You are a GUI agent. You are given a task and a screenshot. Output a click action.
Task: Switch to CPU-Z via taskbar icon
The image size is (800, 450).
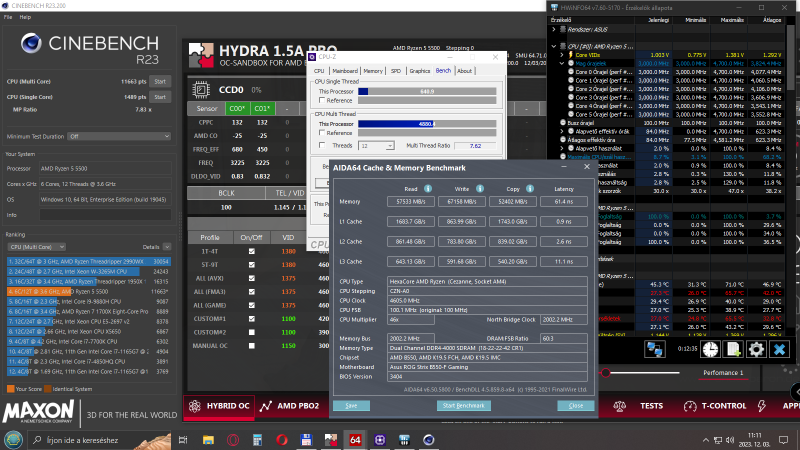(x=380, y=440)
